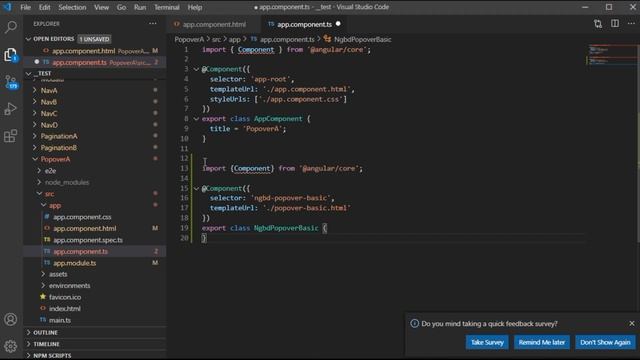Screen dimensions: 640x360
Task: Open the View menu
Action: [x=101, y=7]
